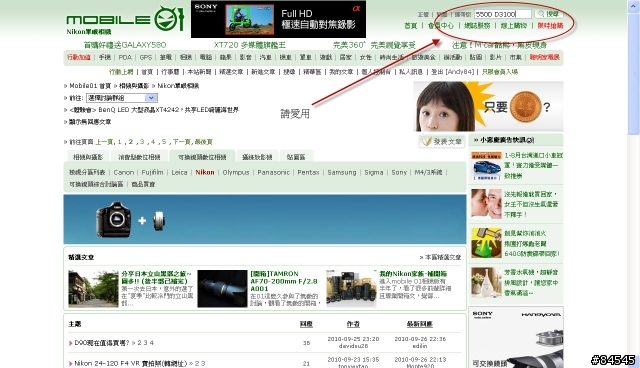This screenshot has width=640, height=368.
Task: Click the magnifier search button
Action: tap(549, 14)
